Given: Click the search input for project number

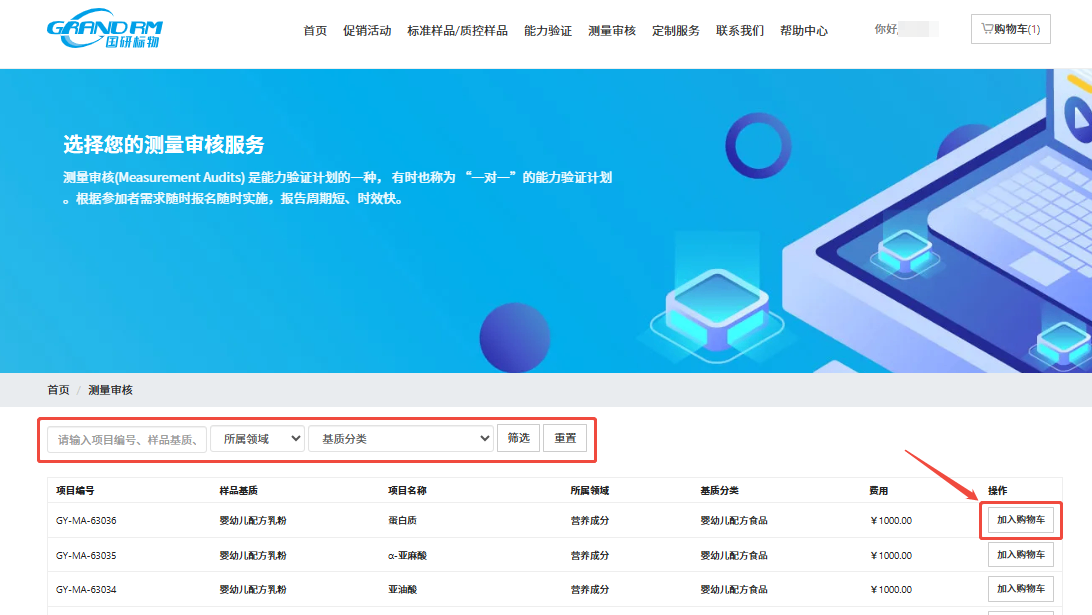Looking at the screenshot, I should click(x=127, y=439).
